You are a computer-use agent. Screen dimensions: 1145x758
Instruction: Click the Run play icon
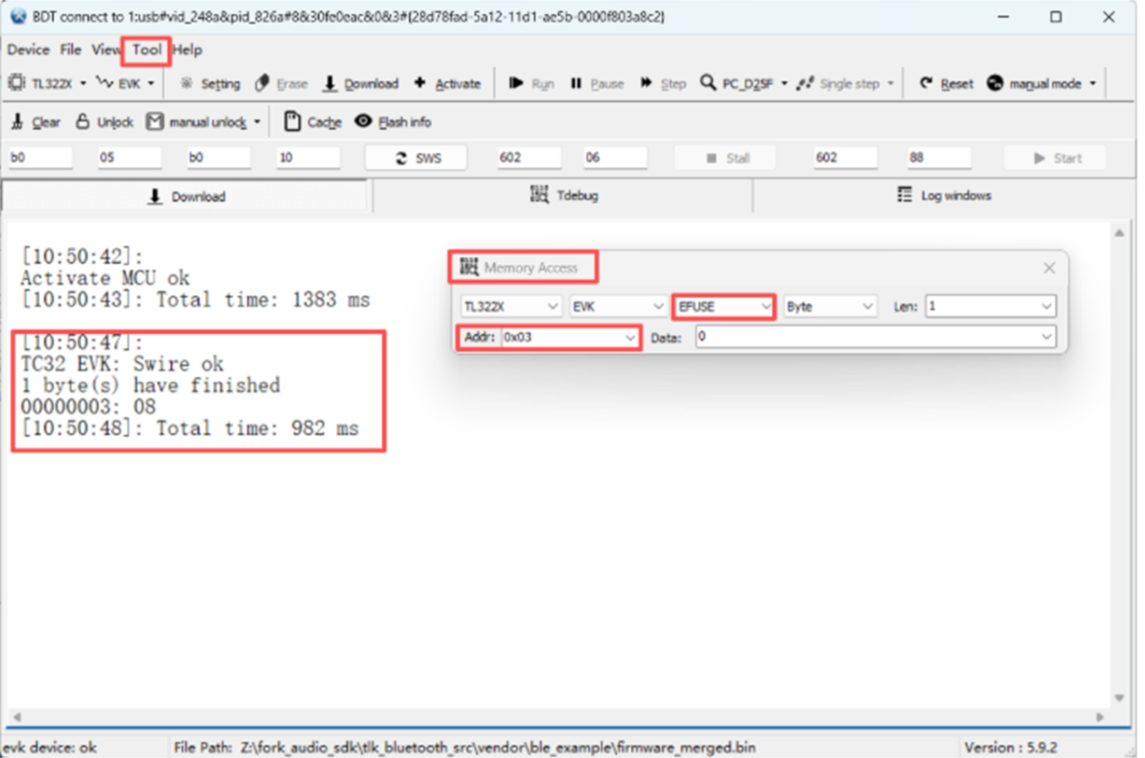(516, 83)
